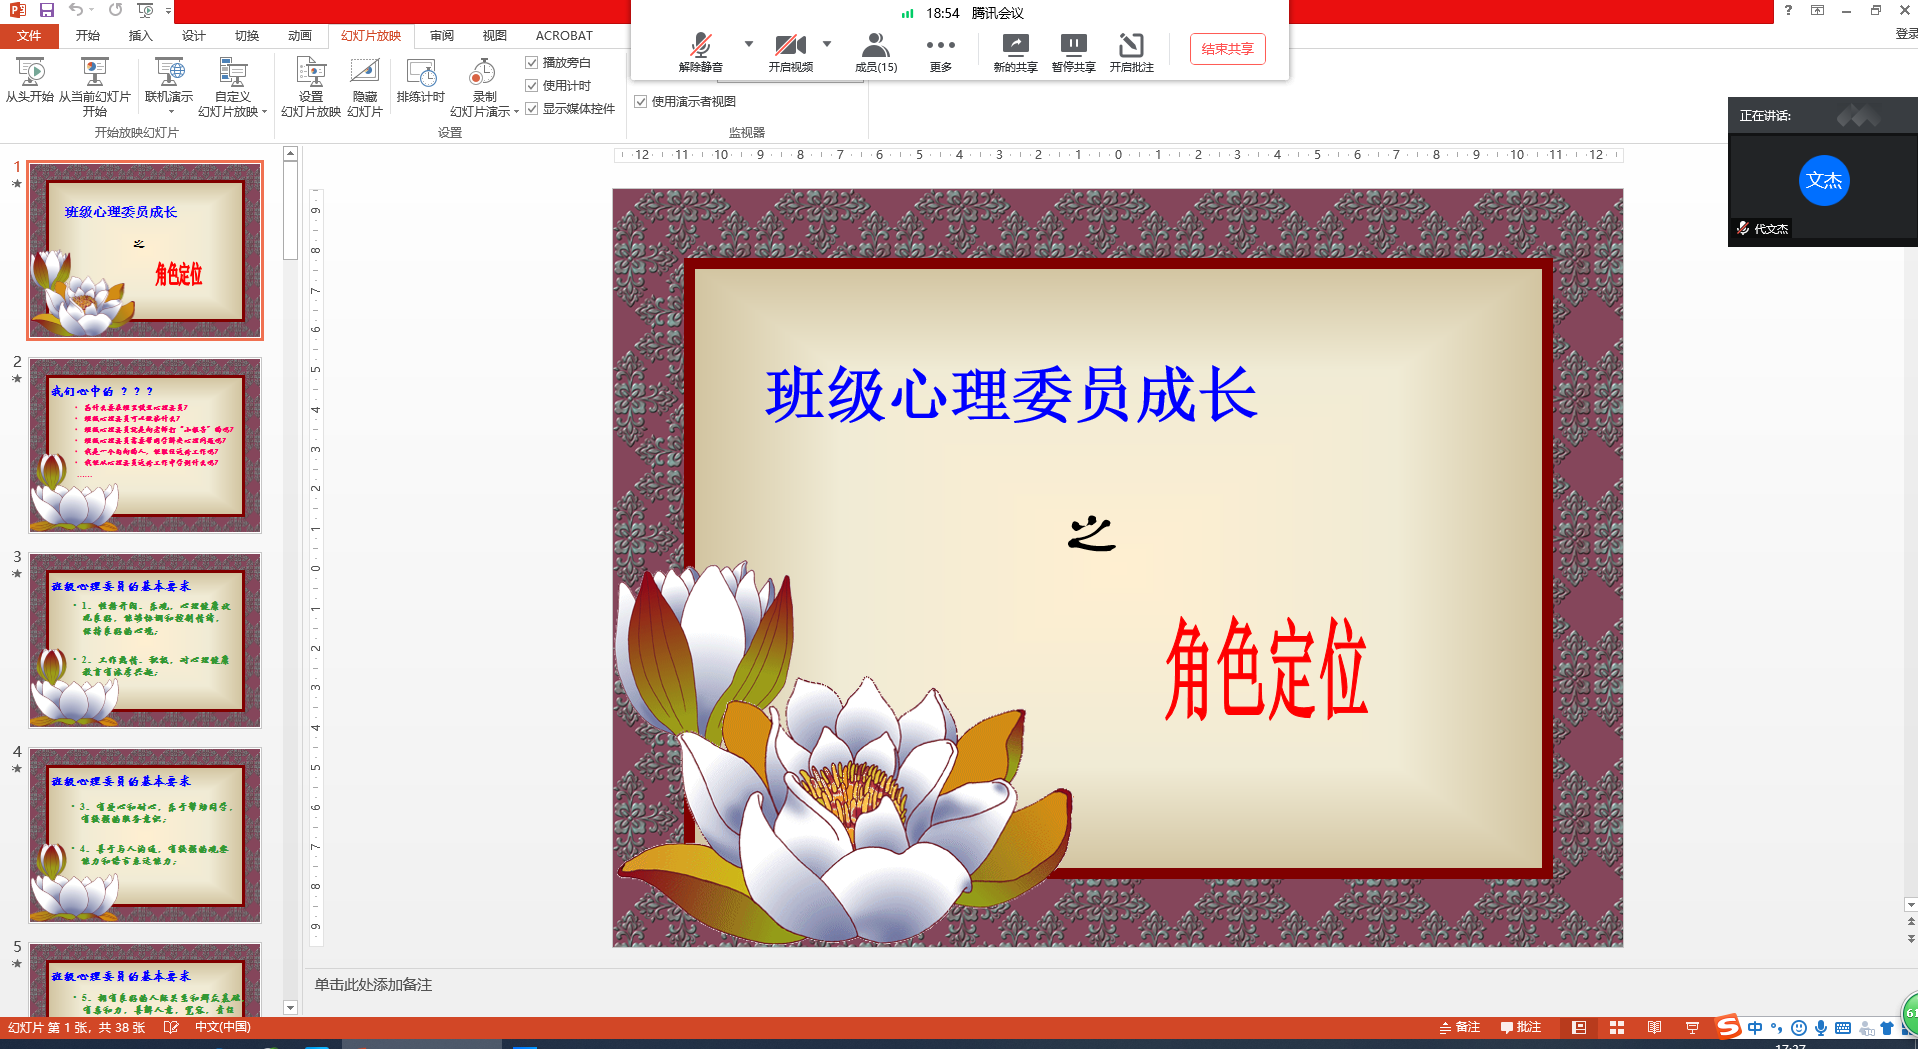The height and width of the screenshot is (1049, 1918).
Task: Toggle Sogou Chinese/English mode (中)
Action: (x=1755, y=1028)
